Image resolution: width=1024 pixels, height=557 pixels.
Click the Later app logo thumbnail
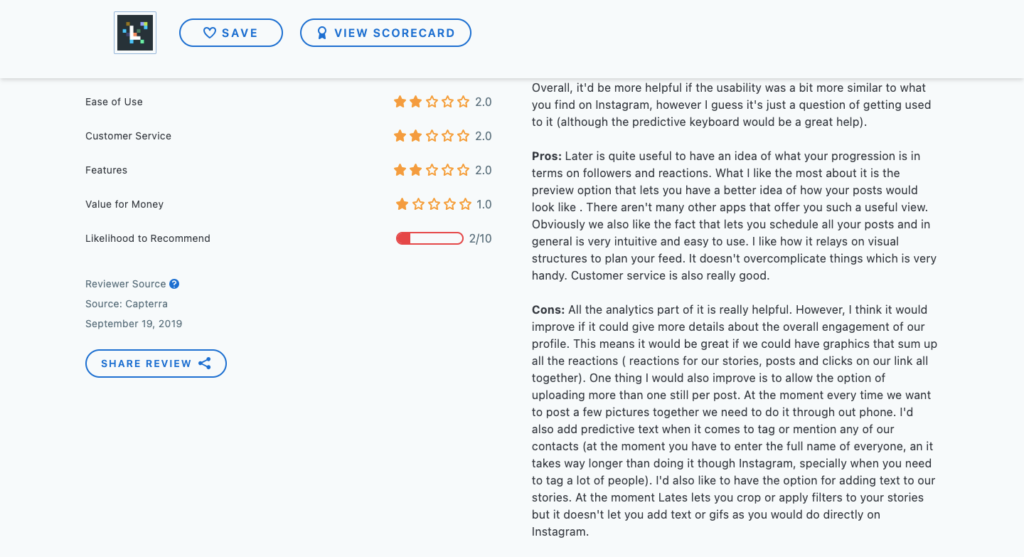pyautogui.click(x=135, y=33)
